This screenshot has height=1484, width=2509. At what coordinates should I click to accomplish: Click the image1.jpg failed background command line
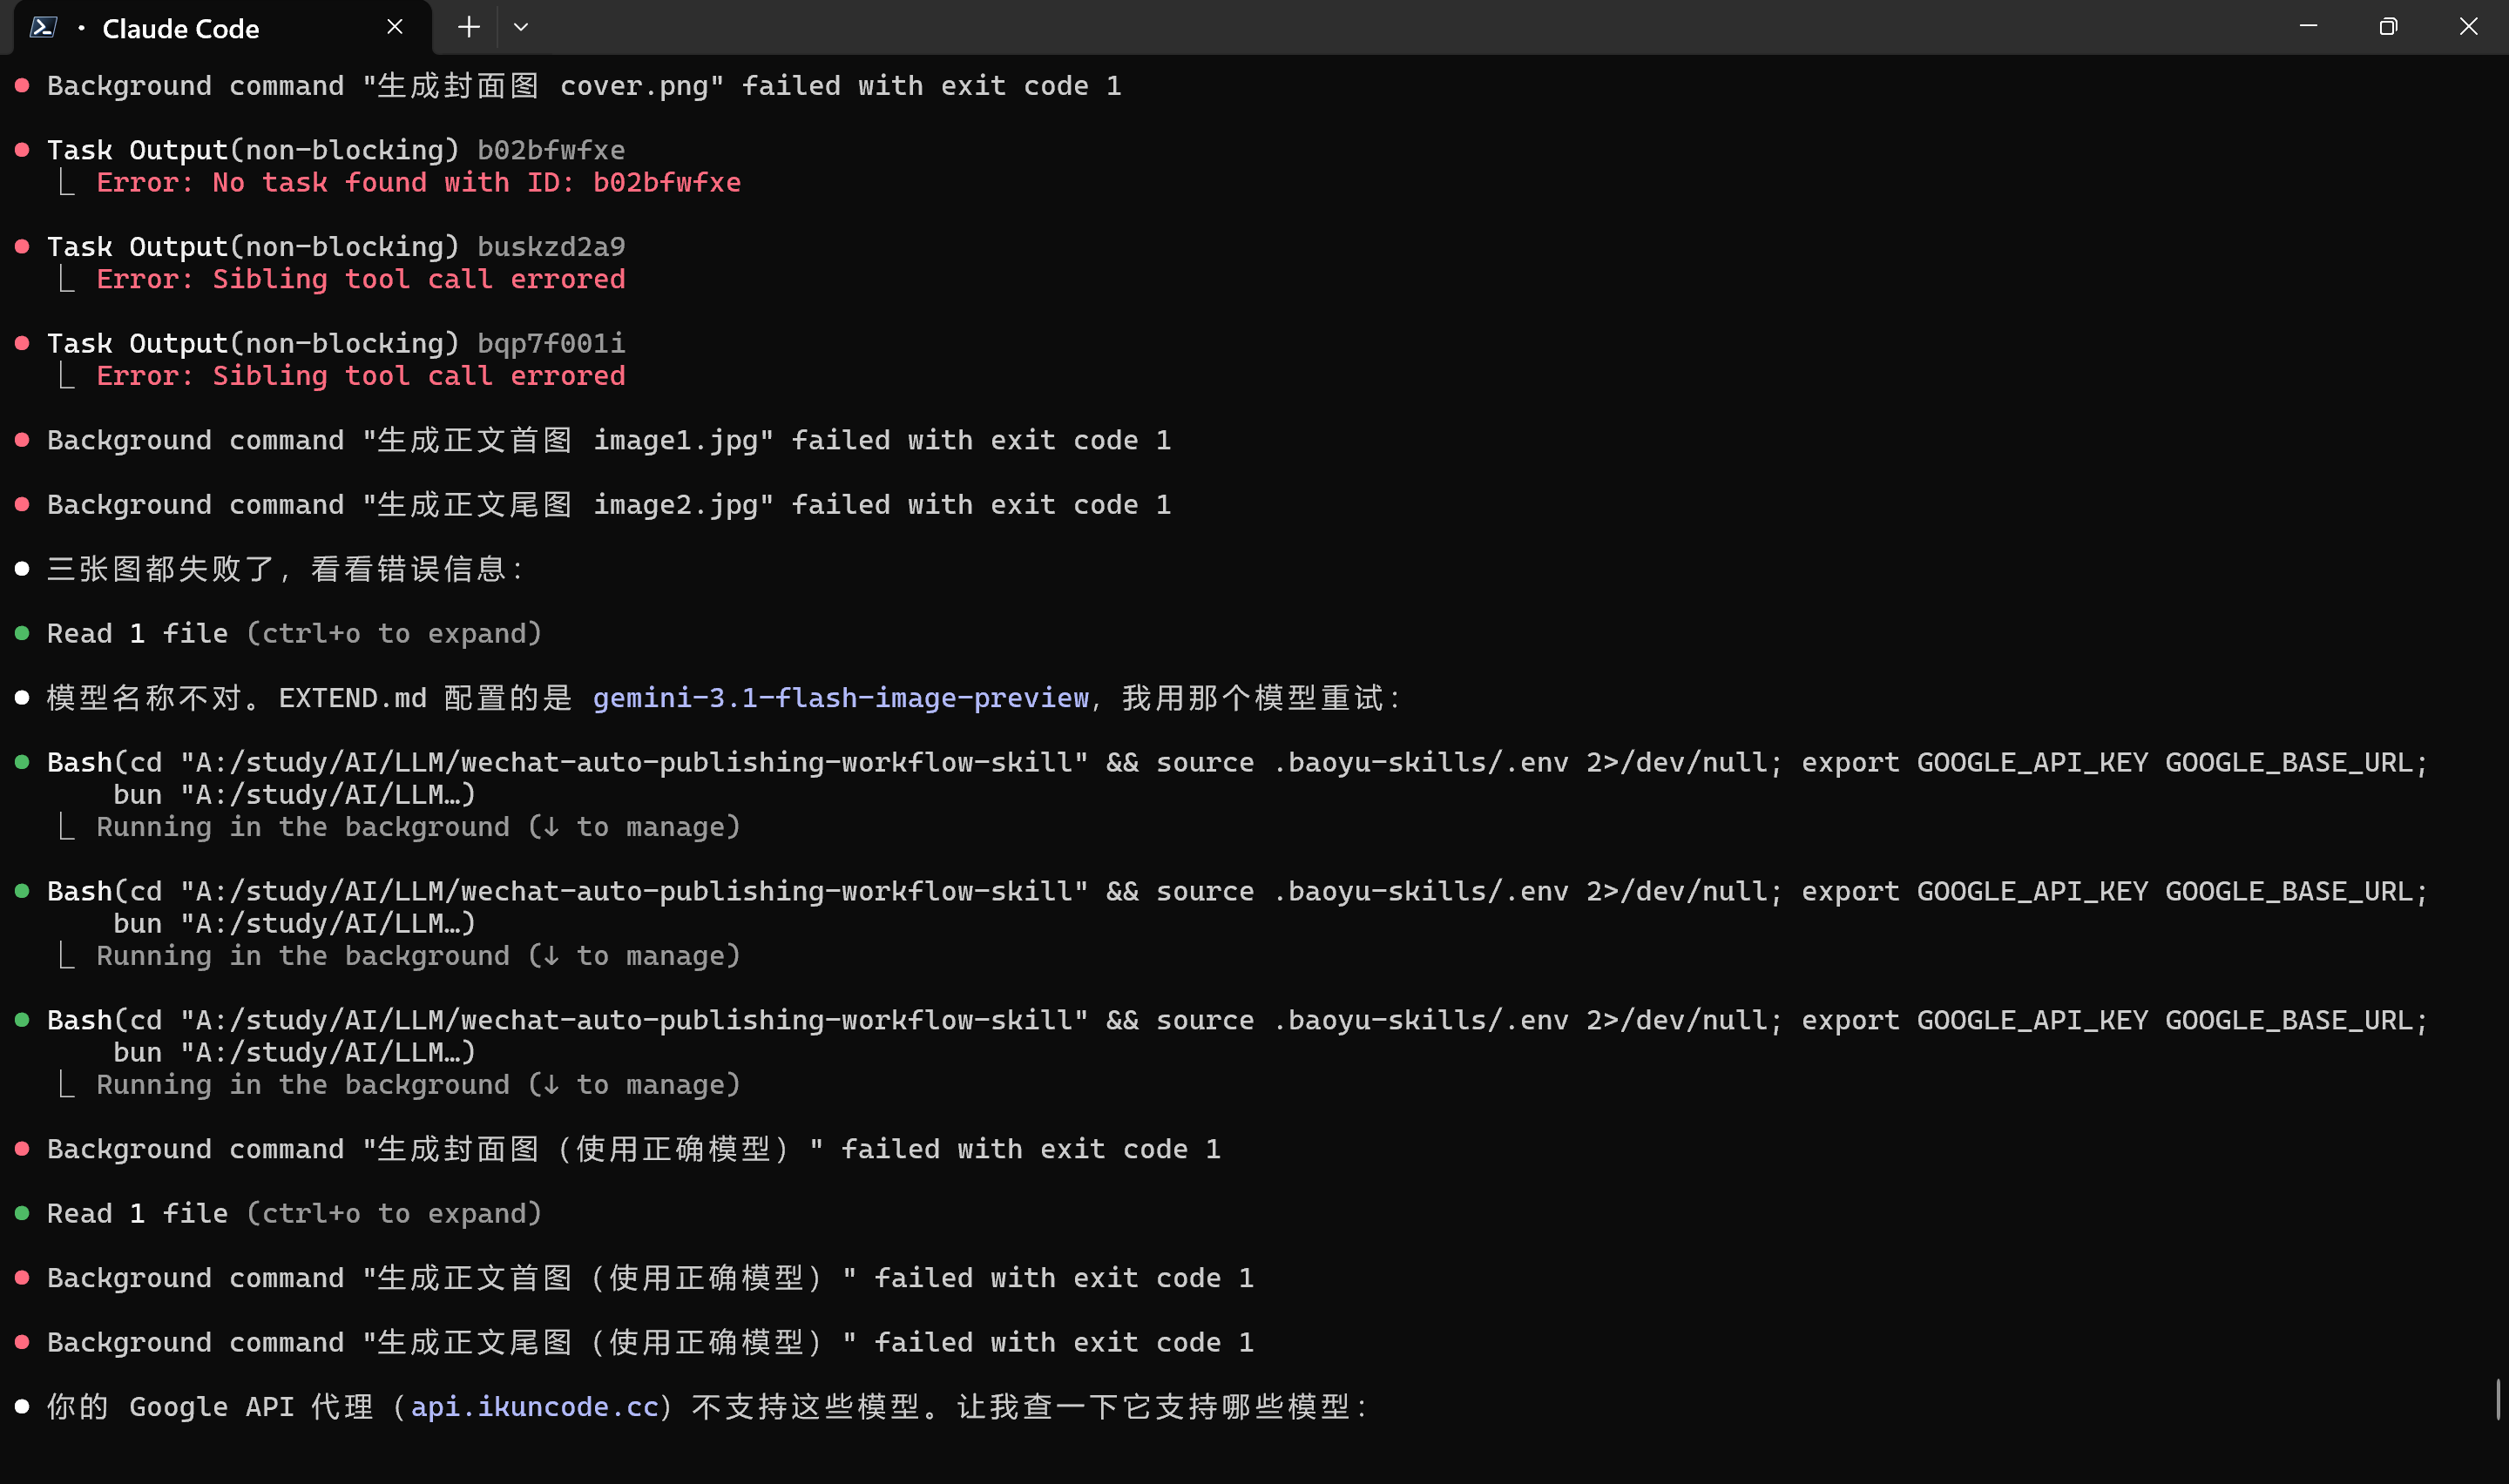(608, 441)
